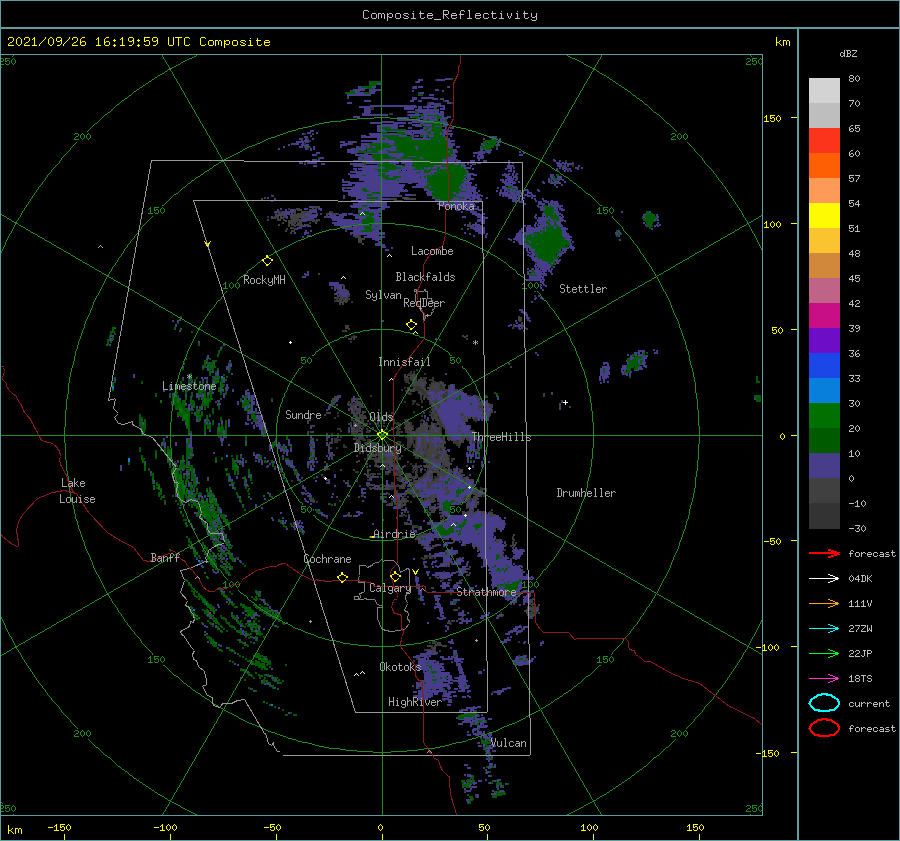Screen dimensions: 900x841
Task: Click the Vulcan label
Action: tap(509, 743)
